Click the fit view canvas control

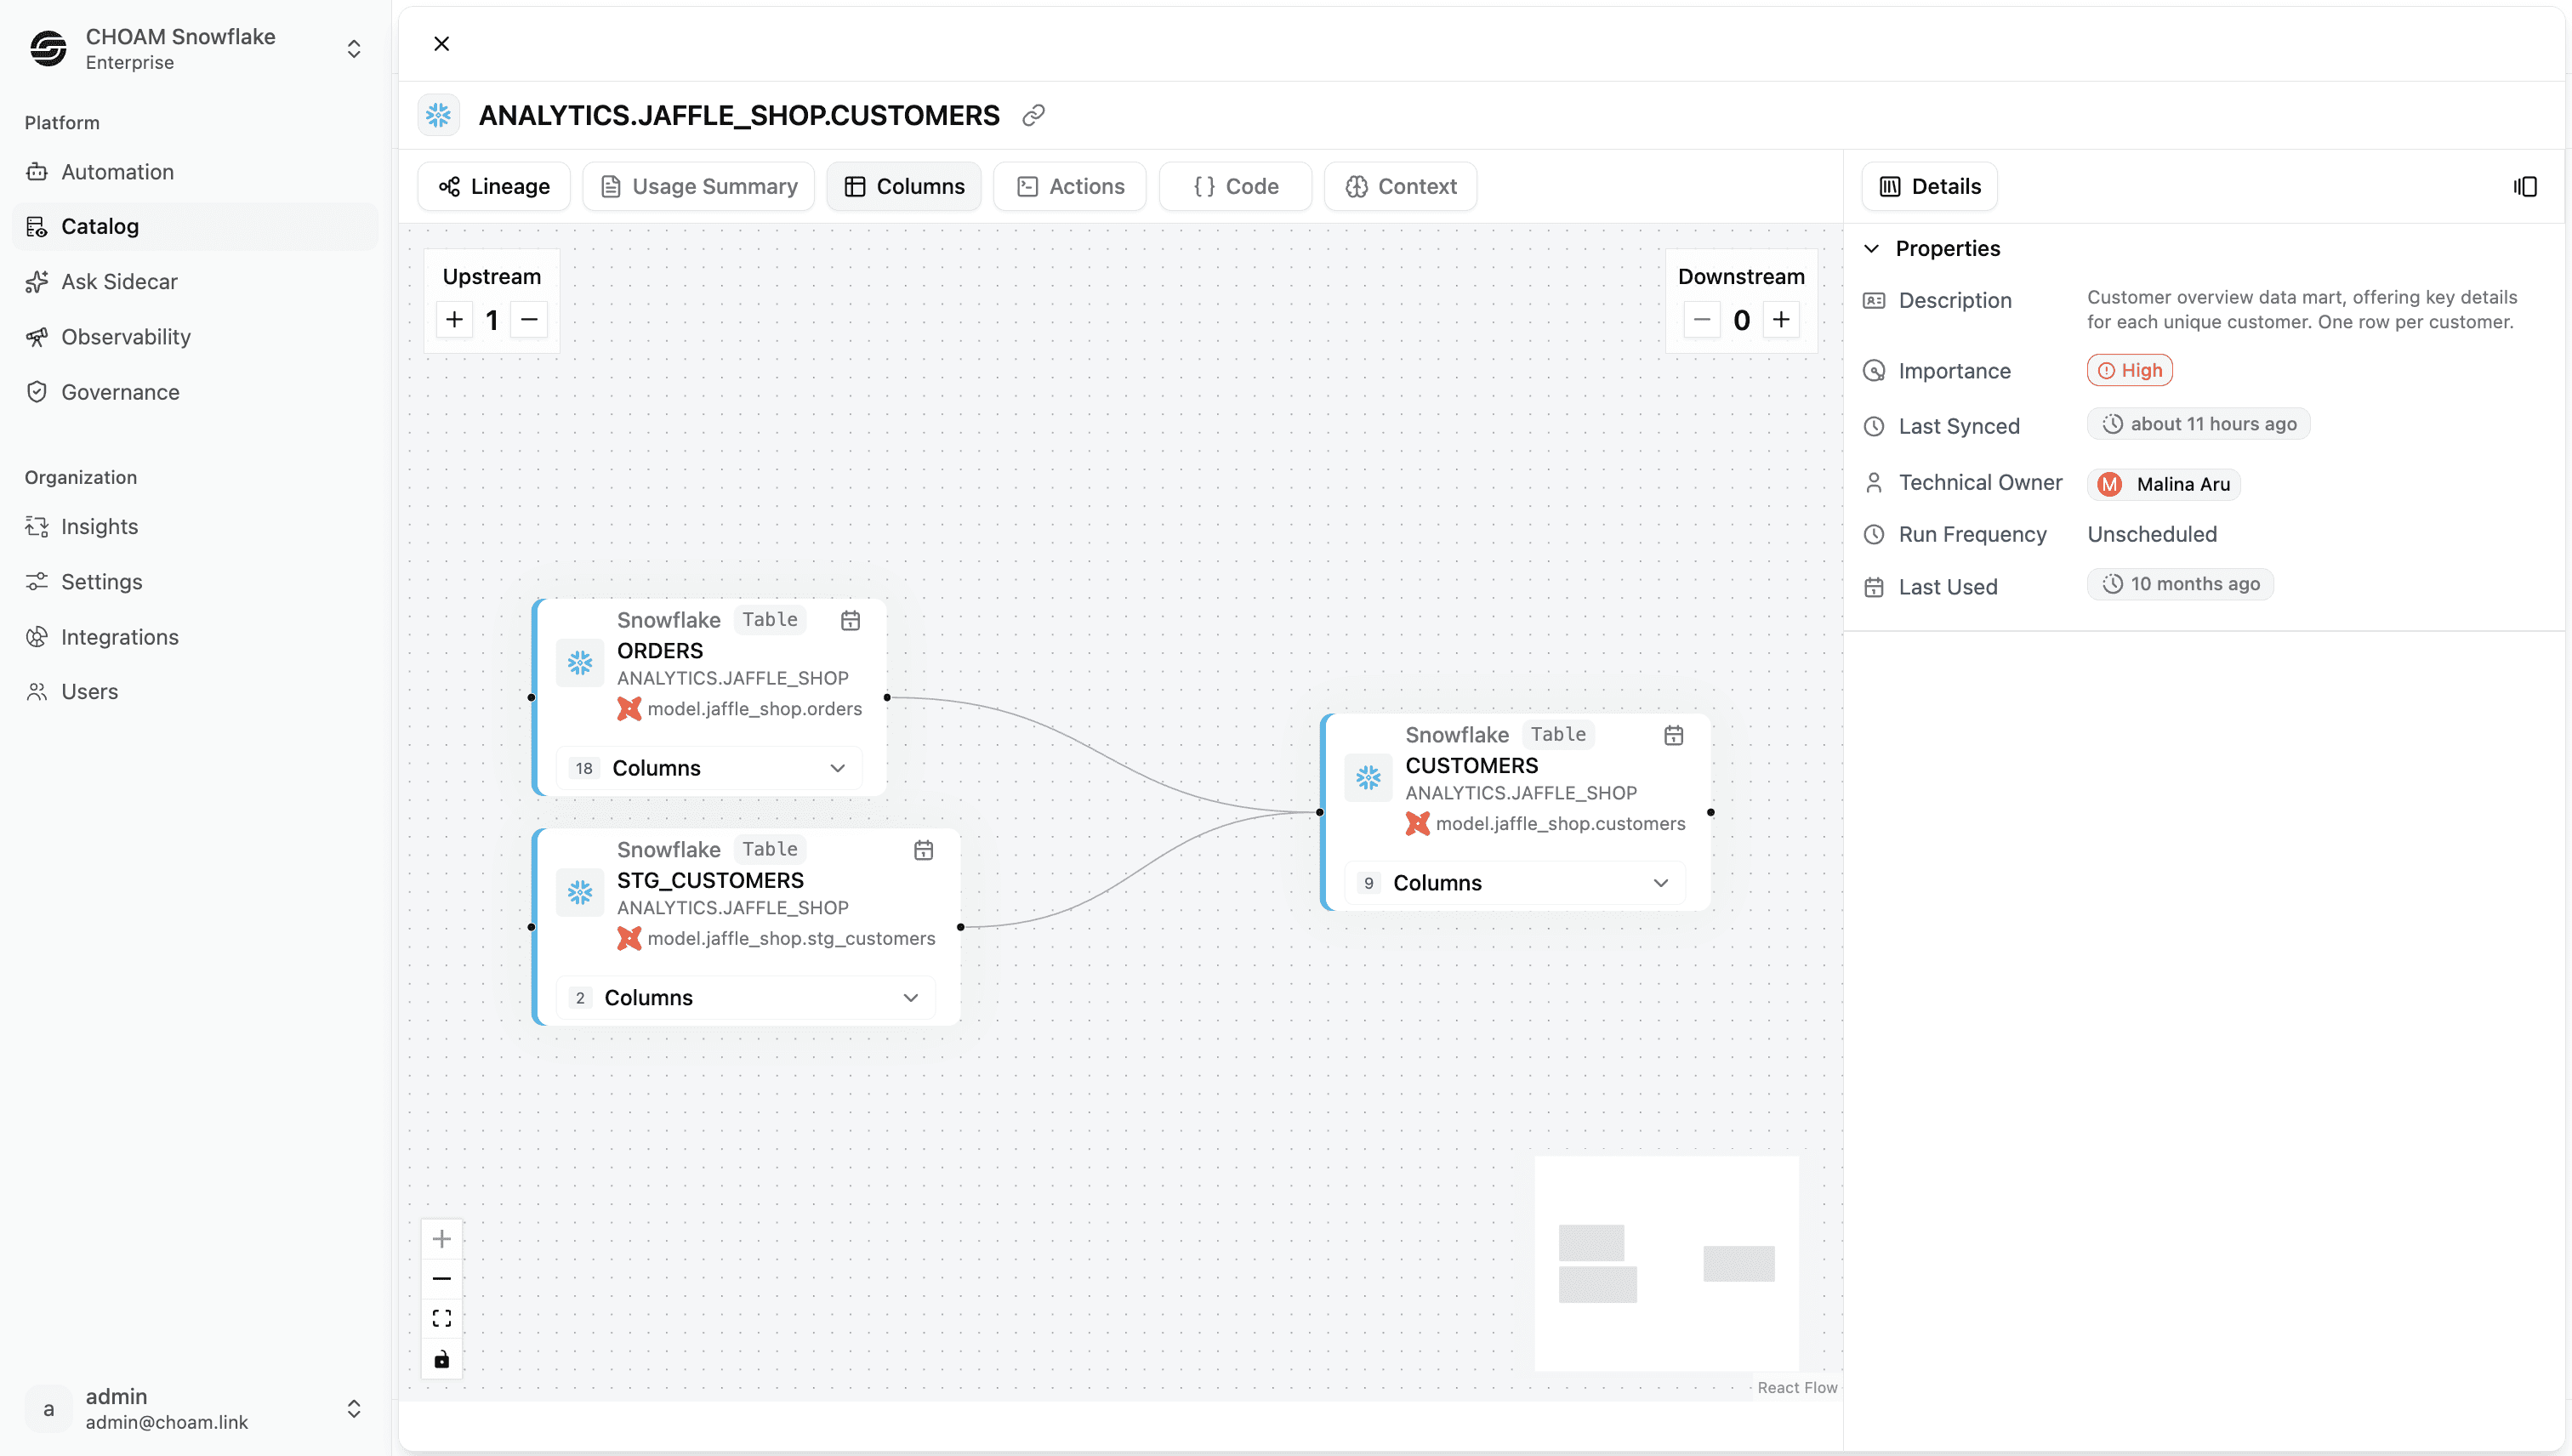(x=441, y=1318)
